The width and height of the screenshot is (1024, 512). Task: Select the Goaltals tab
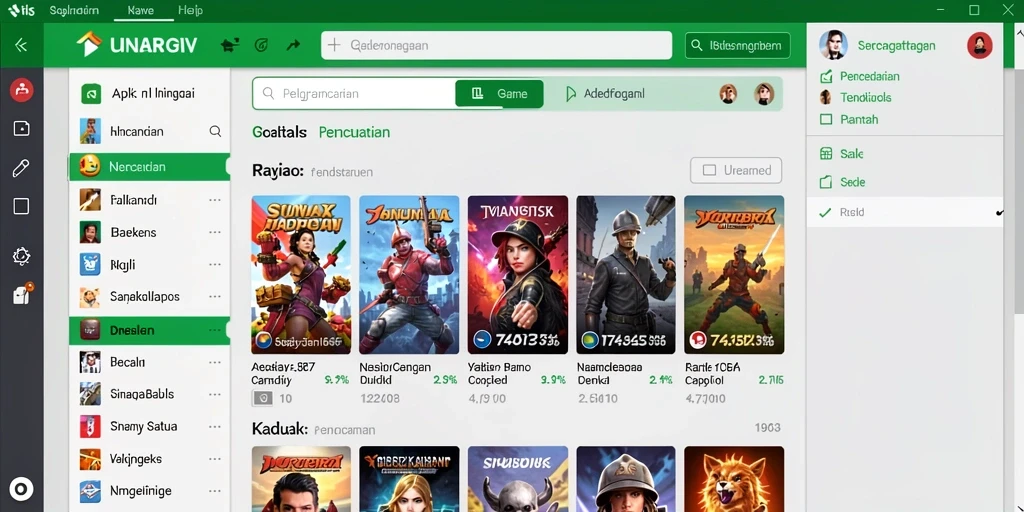click(x=280, y=132)
